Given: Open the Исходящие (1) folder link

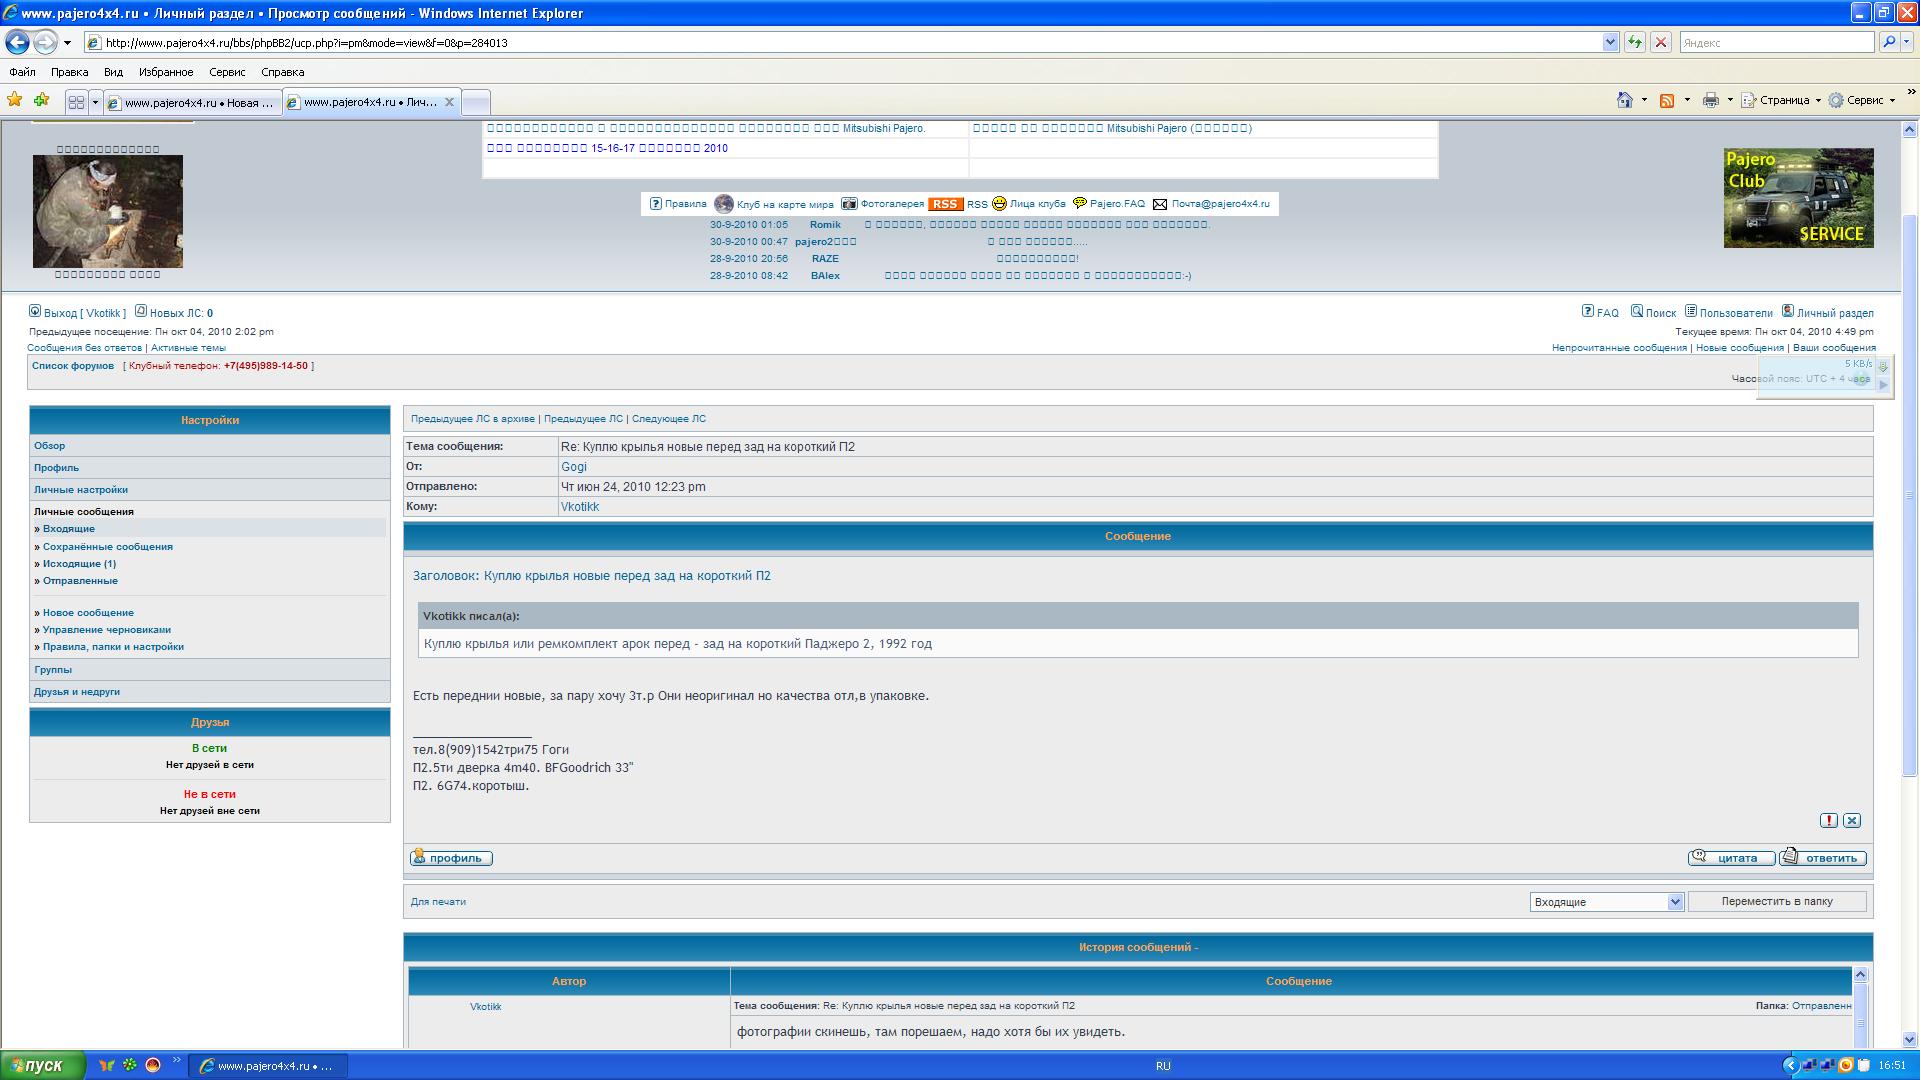Looking at the screenshot, I should (x=79, y=564).
